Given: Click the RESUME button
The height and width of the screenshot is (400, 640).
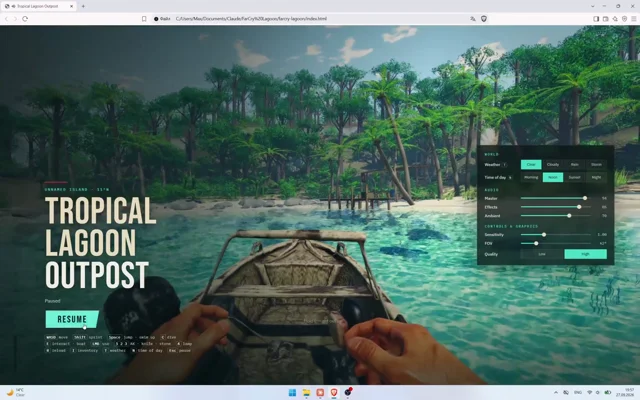Looking at the screenshot, I should click(x=72, y=319).
